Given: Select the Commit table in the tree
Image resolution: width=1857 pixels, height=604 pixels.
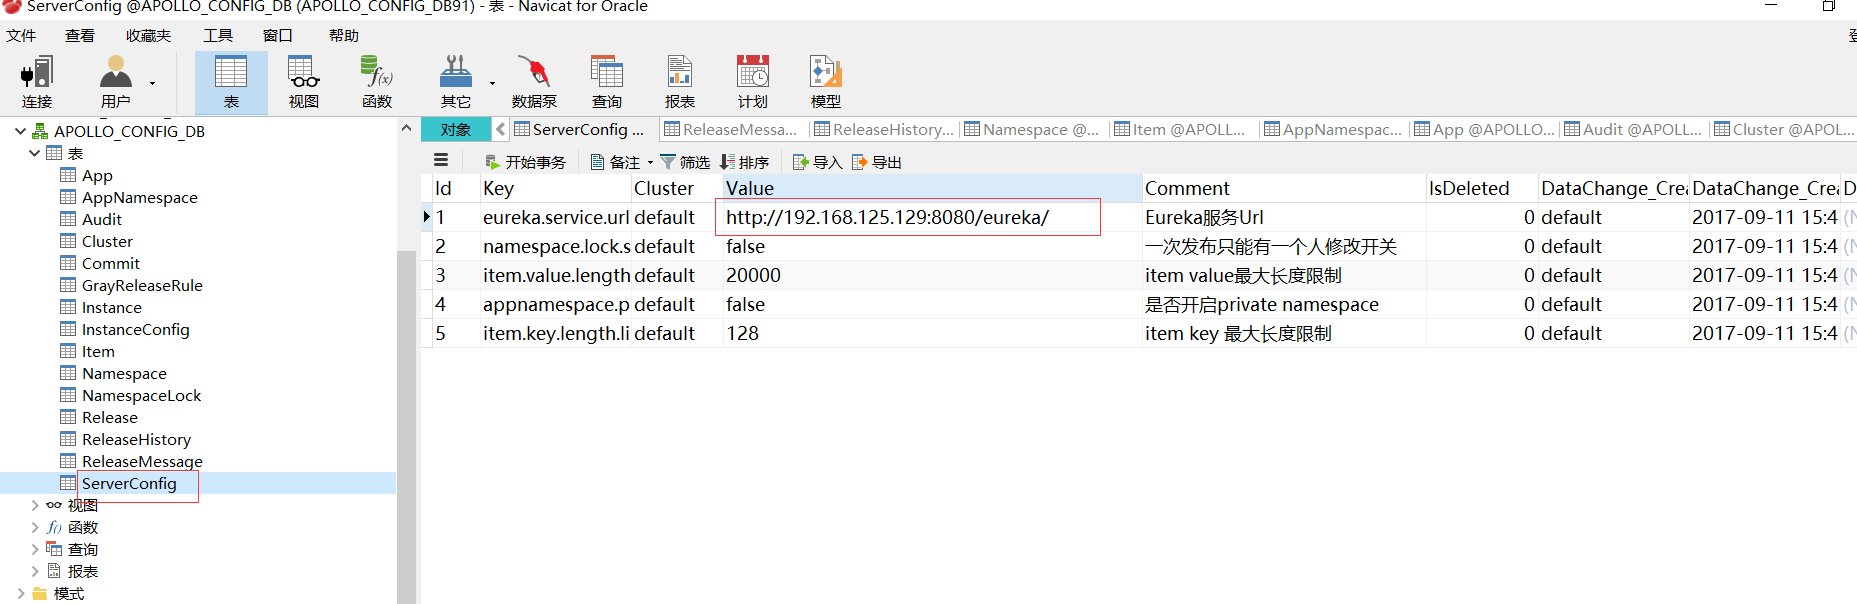Looking at the screenshot, I should coord(110,263).
